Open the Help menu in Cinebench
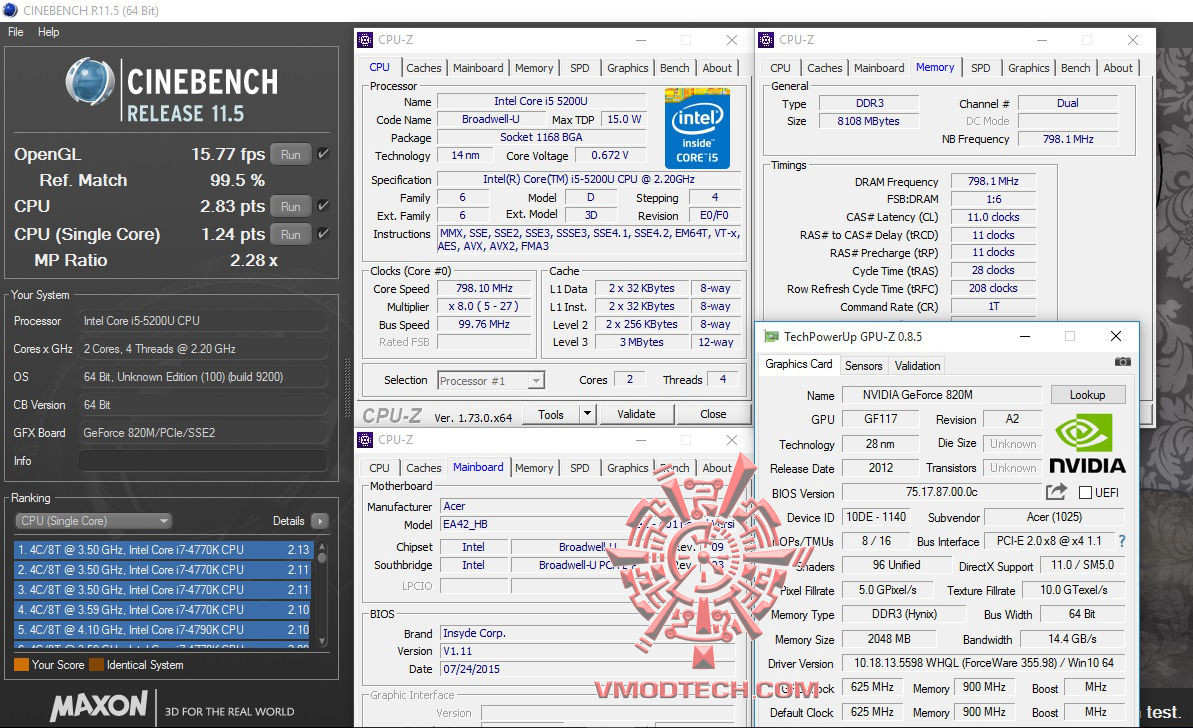 pyautogui.click(x=49, y=32)
